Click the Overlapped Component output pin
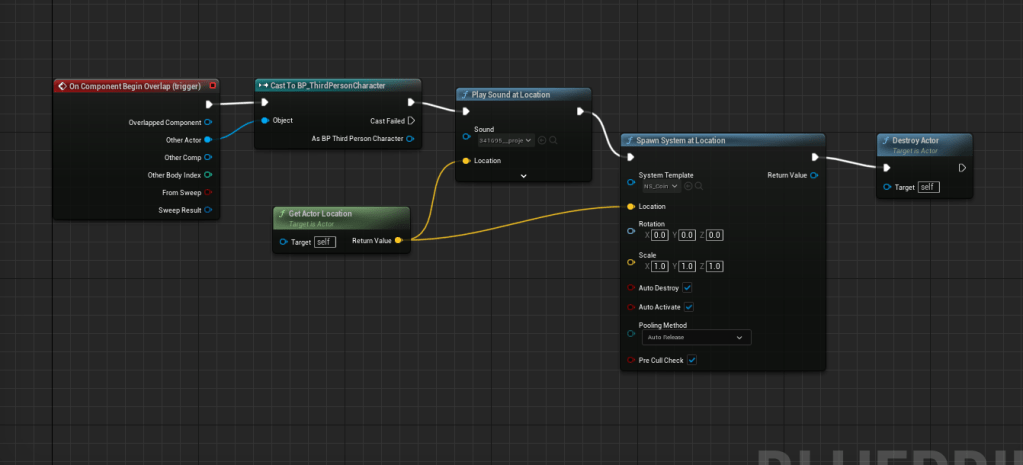 [208, 122]
